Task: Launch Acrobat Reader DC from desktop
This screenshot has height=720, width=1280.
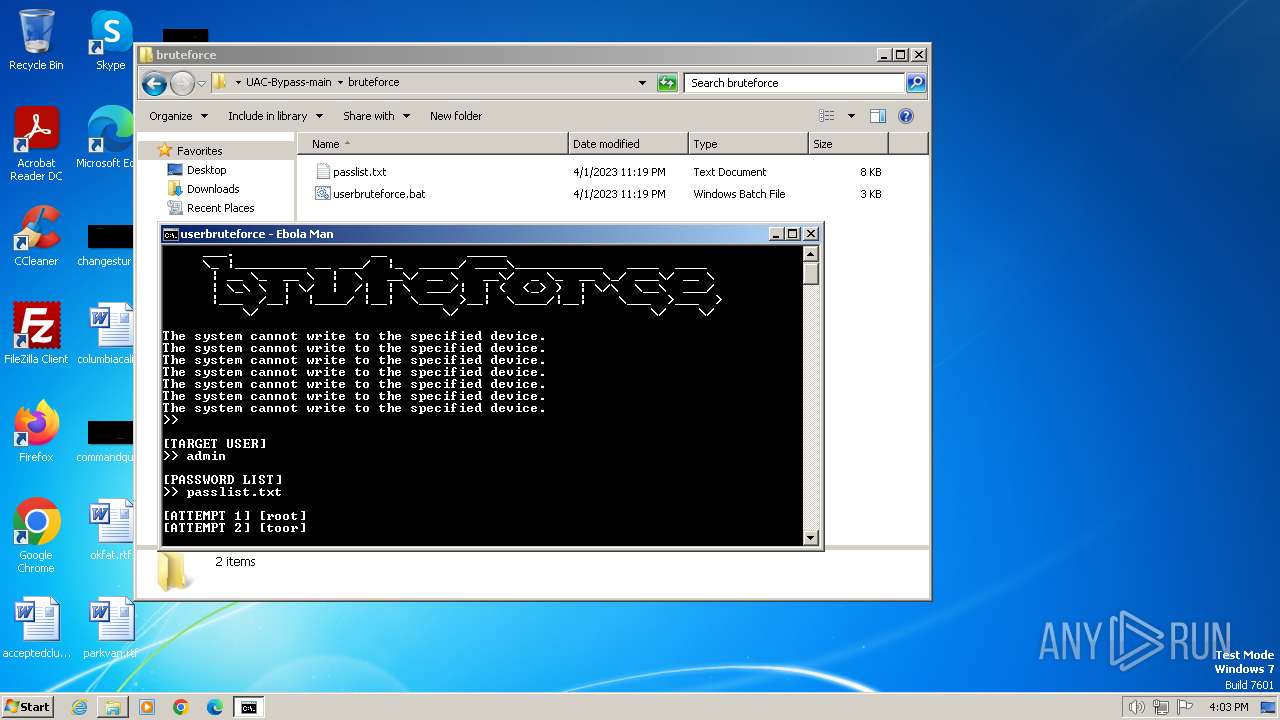Action: (36, 144)
